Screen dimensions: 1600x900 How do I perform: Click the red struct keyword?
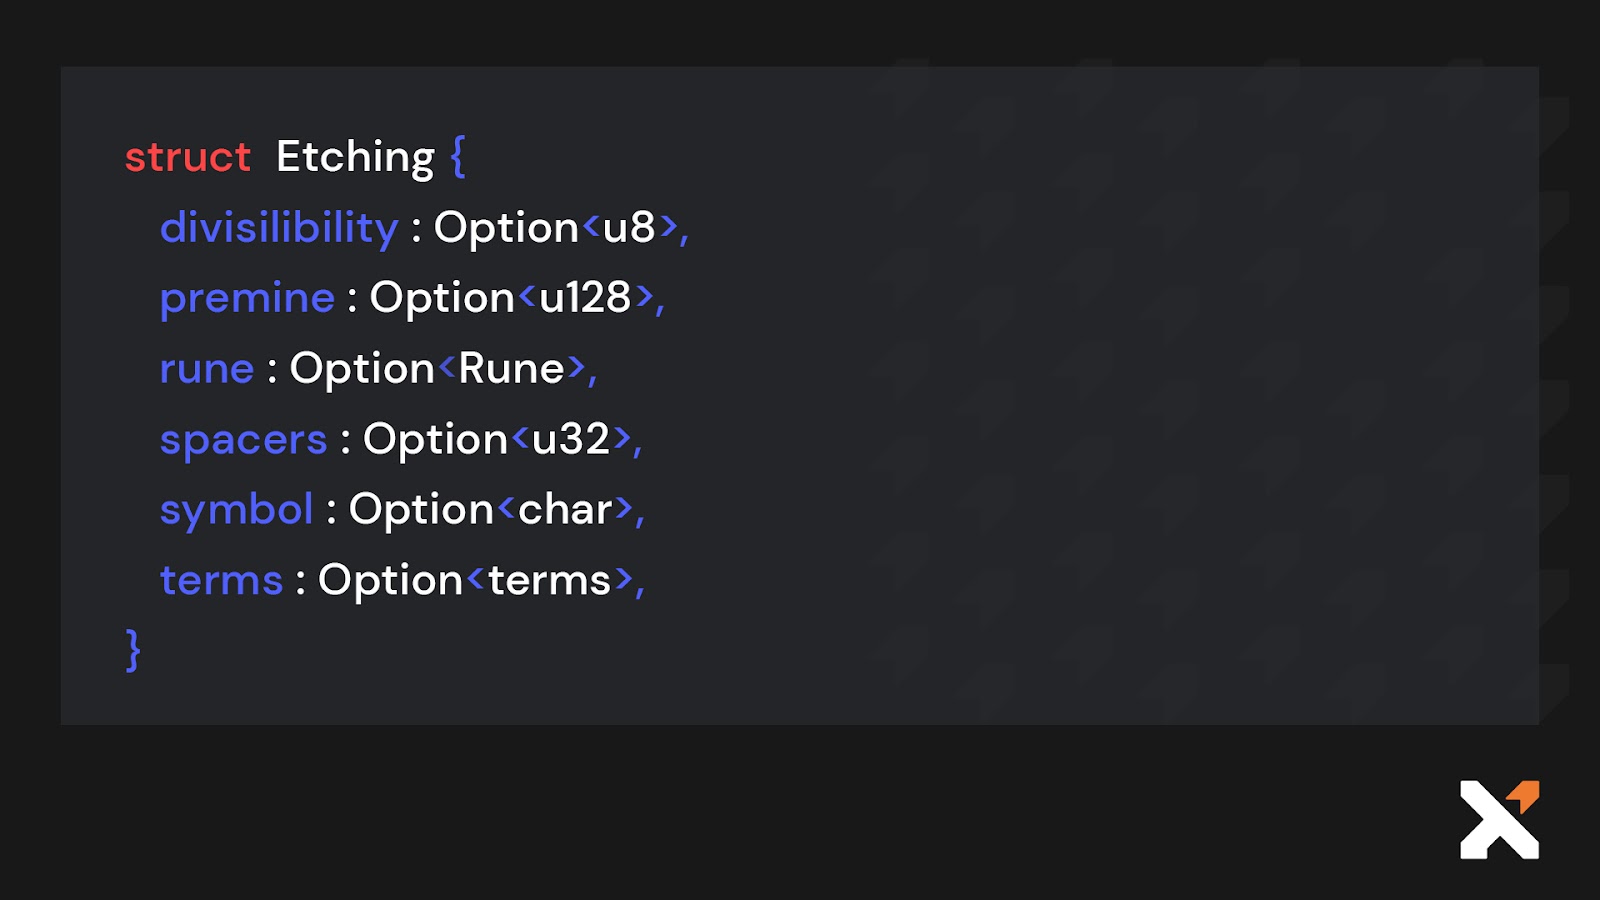coord(187,157)
